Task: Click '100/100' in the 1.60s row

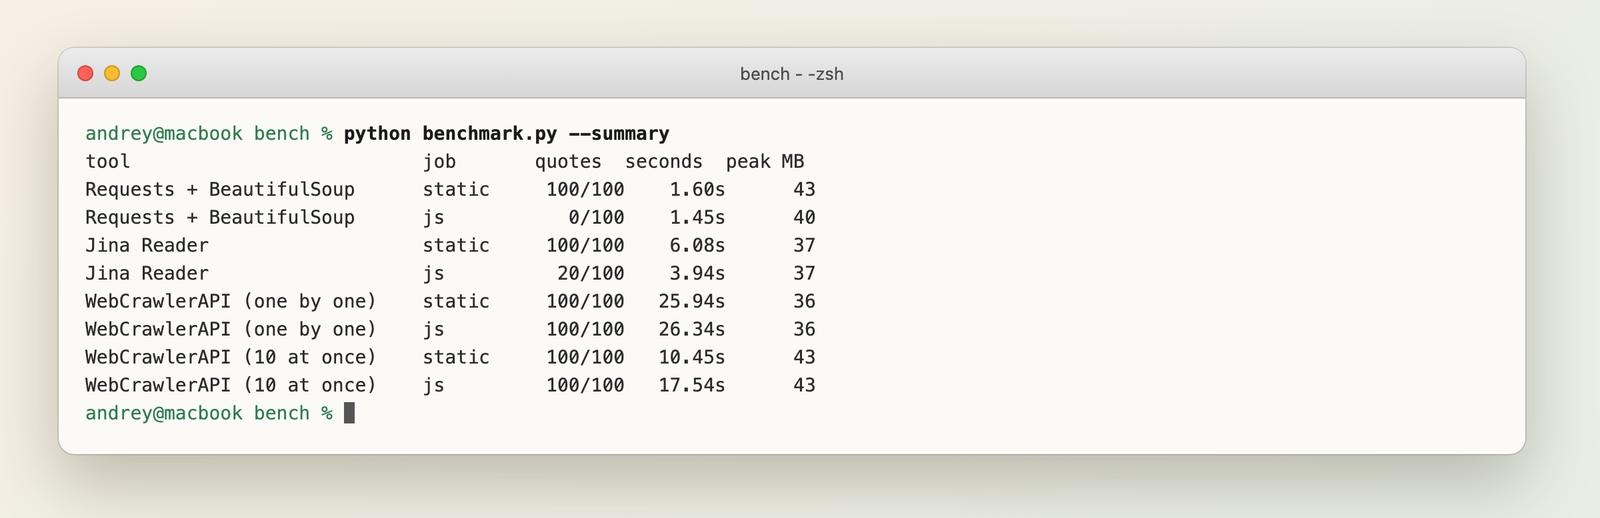Action: 585,190
